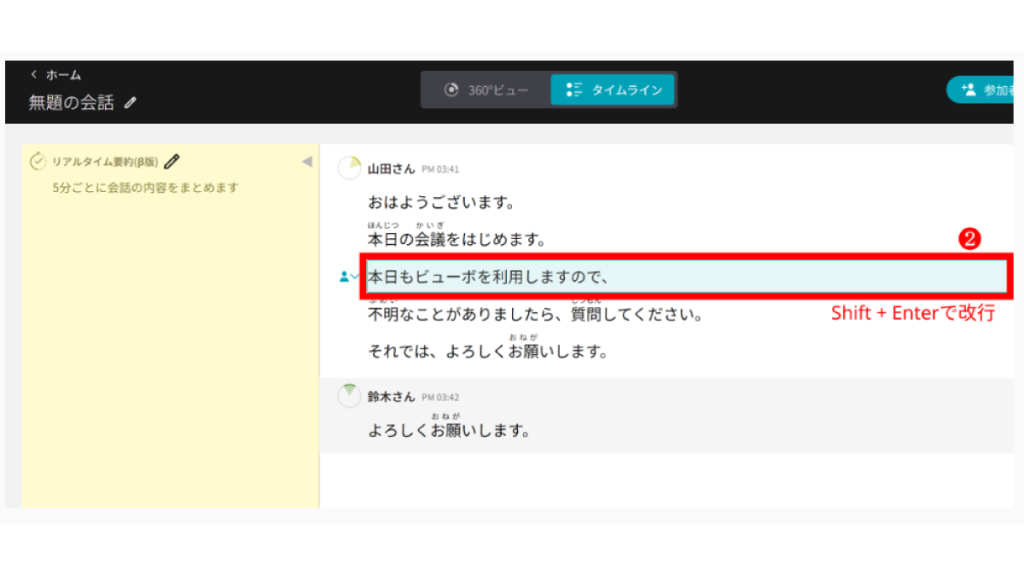
Task: Open speaker dropdown chevron on the edited line
Action: (x=356, y=277)
